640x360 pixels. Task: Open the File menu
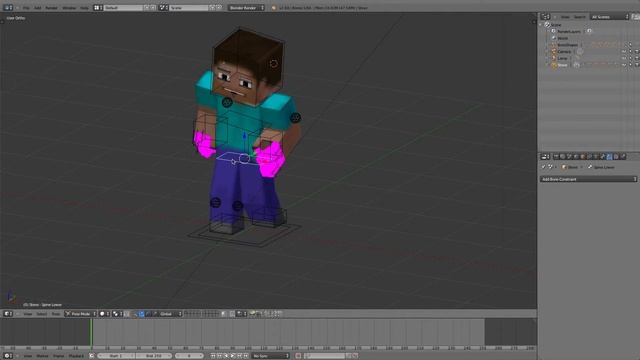click(26, 8)
